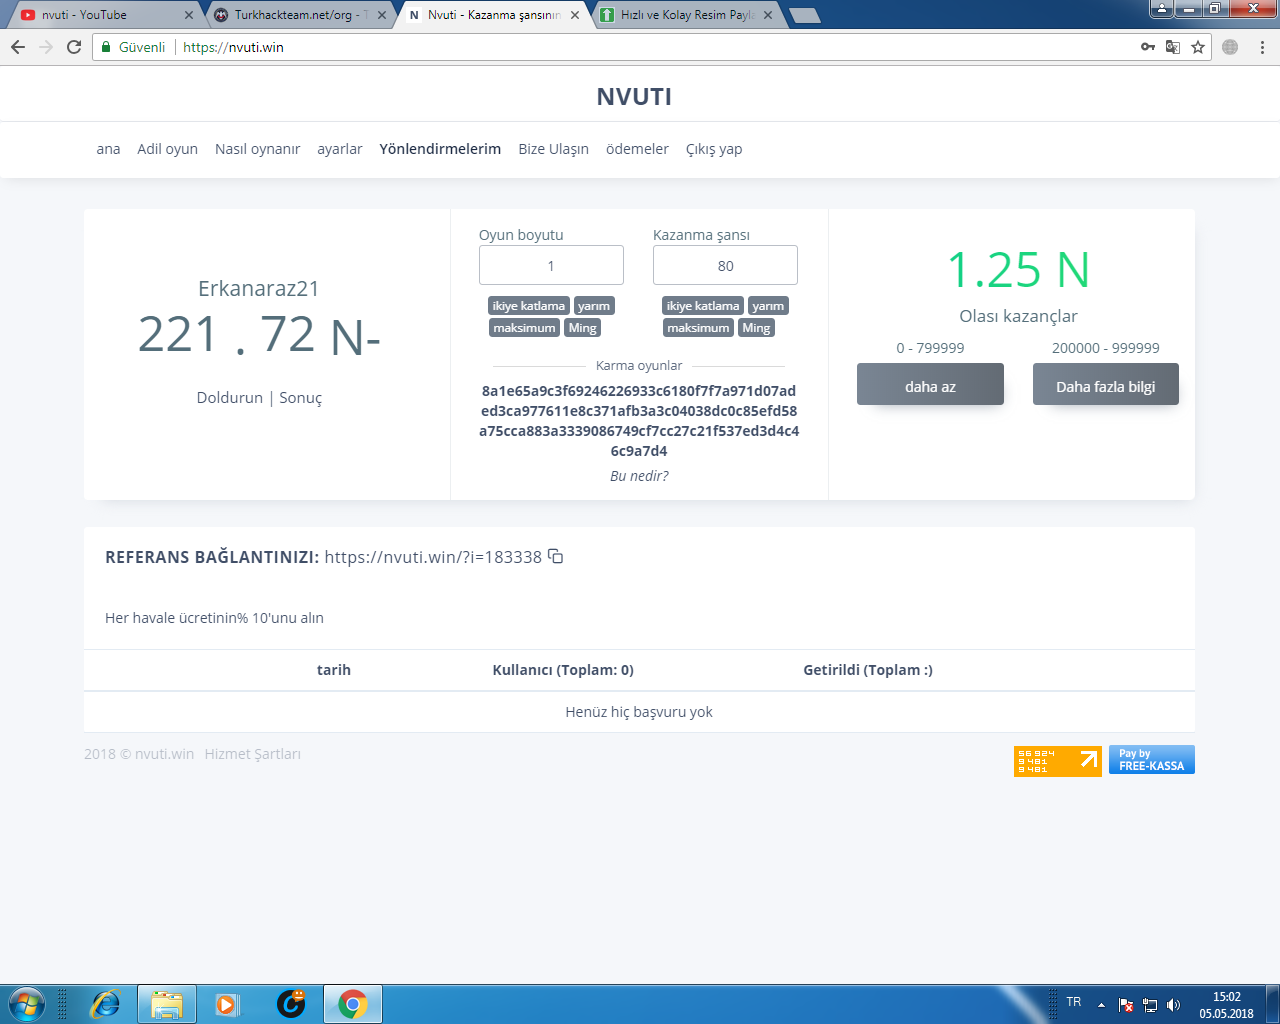Show hidden system tray icons
Image resolution: width=1280 pixels, height=1024 pixels.
[1101, 1005]
